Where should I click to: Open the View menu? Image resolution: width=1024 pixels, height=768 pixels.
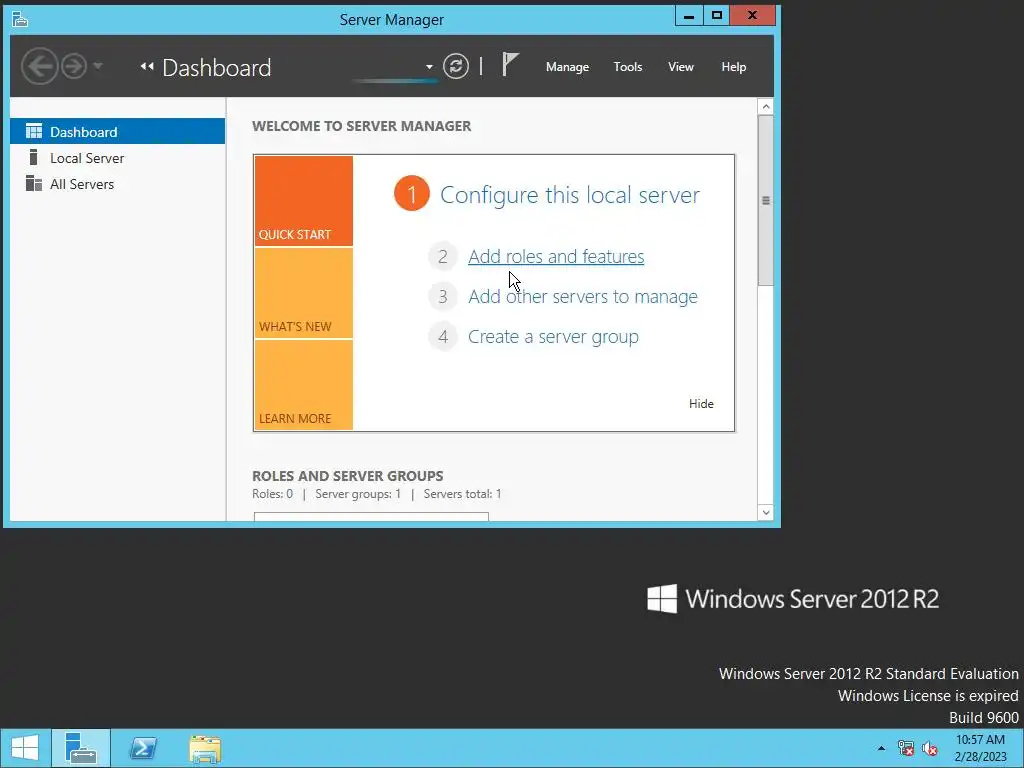pos(680,67)
